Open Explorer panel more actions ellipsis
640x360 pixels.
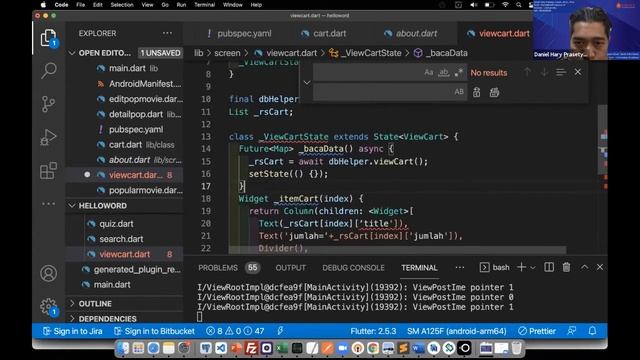(x=167, y=33)
